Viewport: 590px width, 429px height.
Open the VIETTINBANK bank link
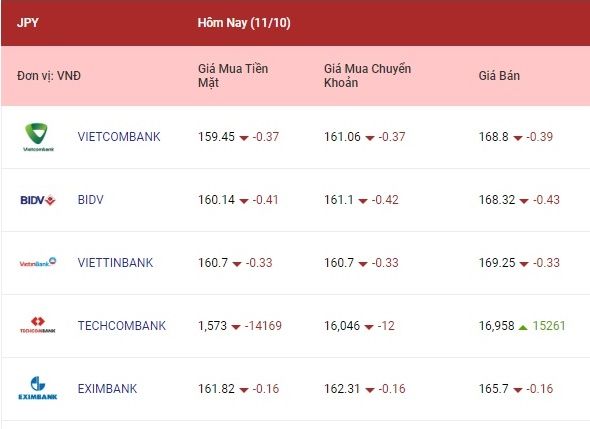[116, 262]
